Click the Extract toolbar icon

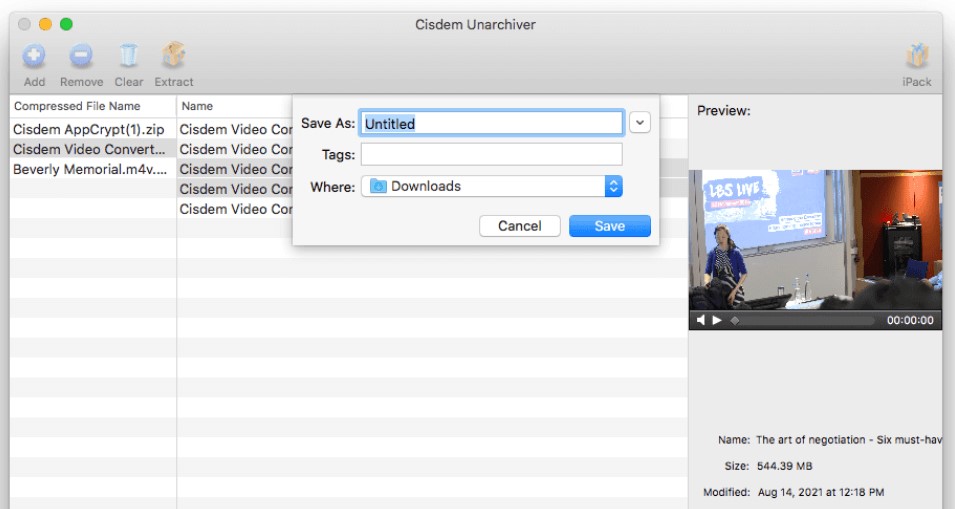pos(174,55)
